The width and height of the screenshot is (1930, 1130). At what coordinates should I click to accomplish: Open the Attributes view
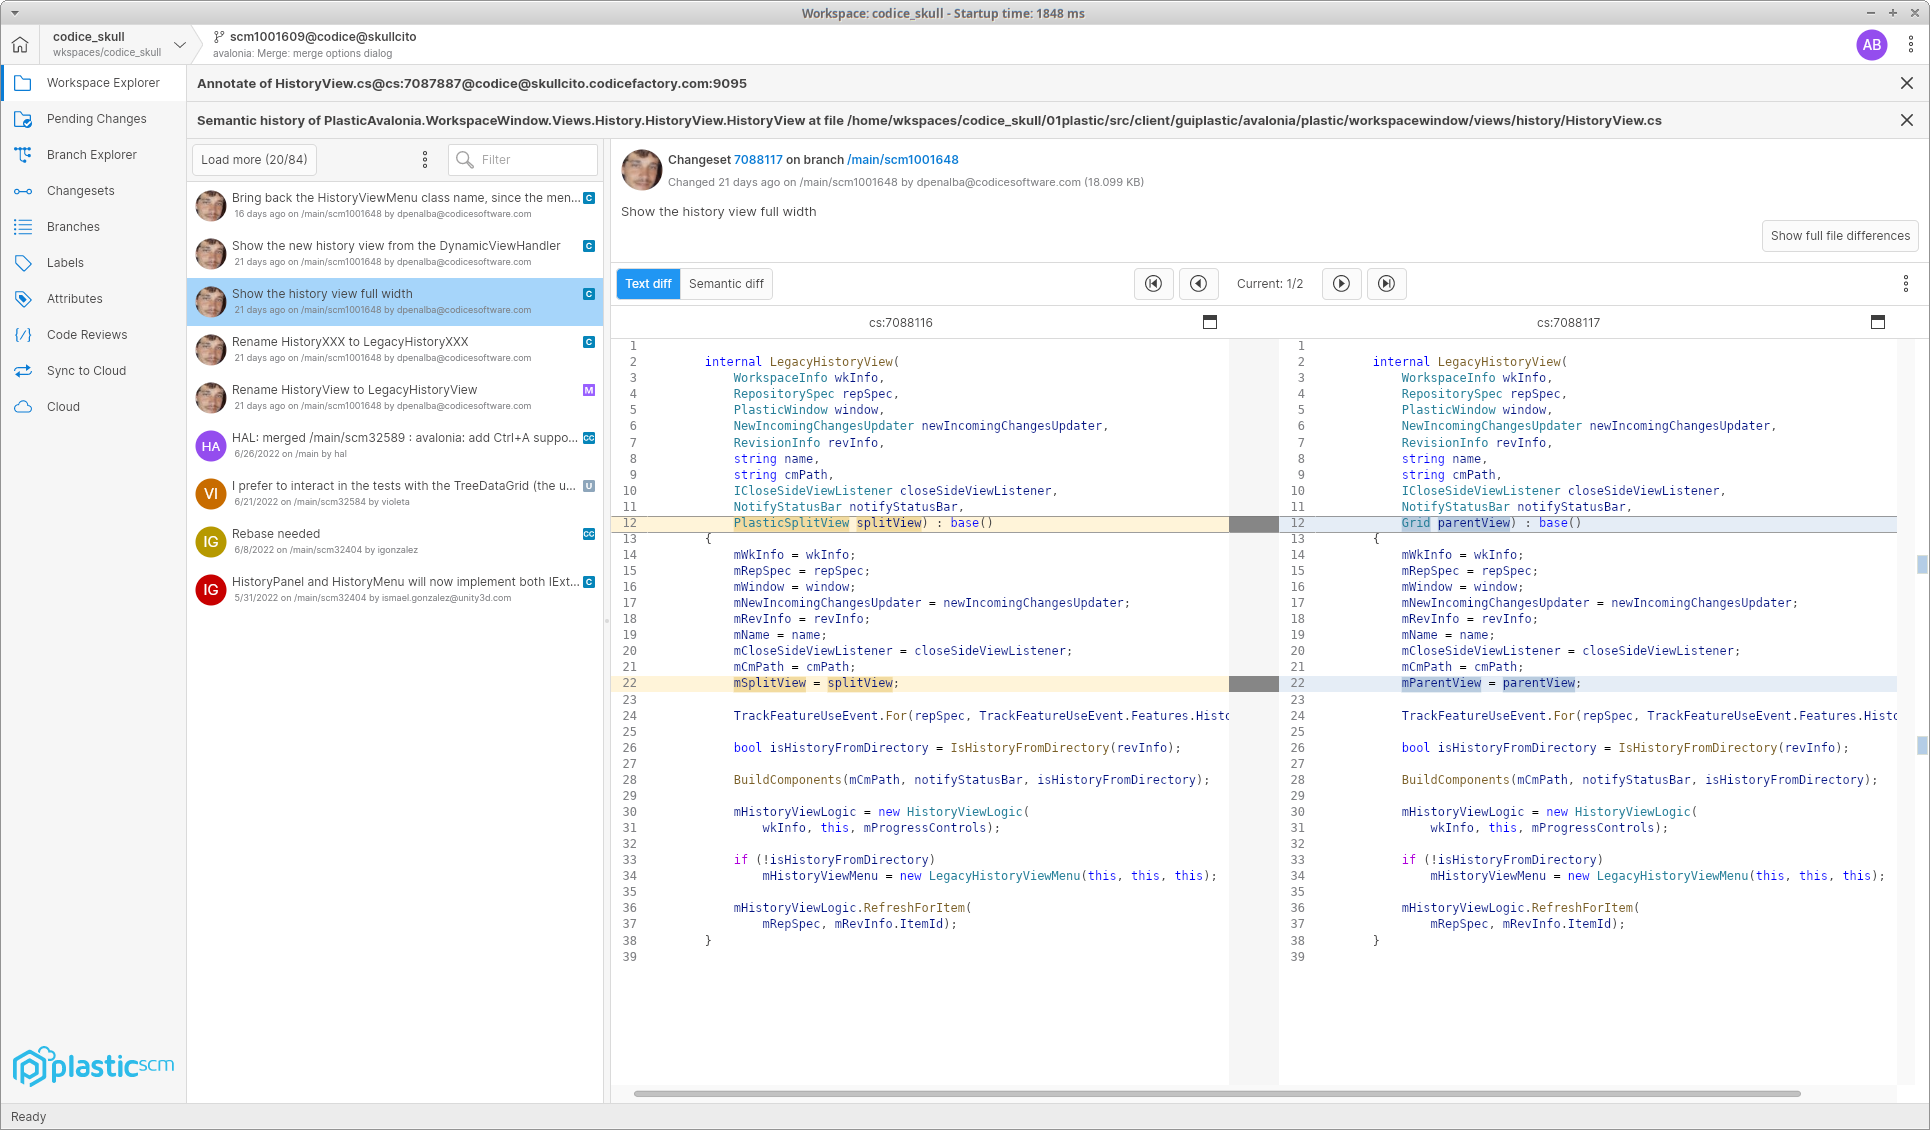point(75,298)
